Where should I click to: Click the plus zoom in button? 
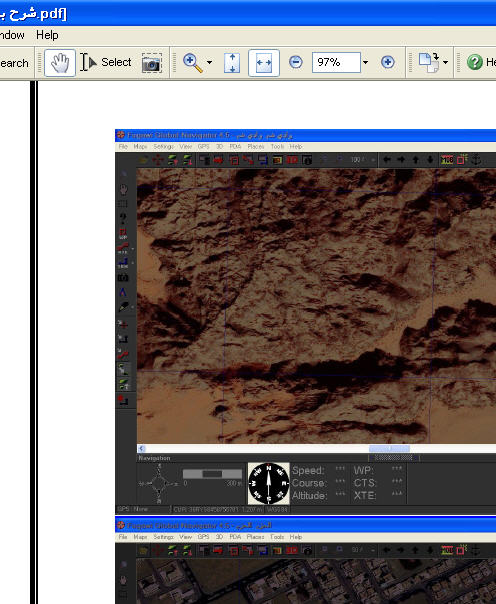[388, 62]
